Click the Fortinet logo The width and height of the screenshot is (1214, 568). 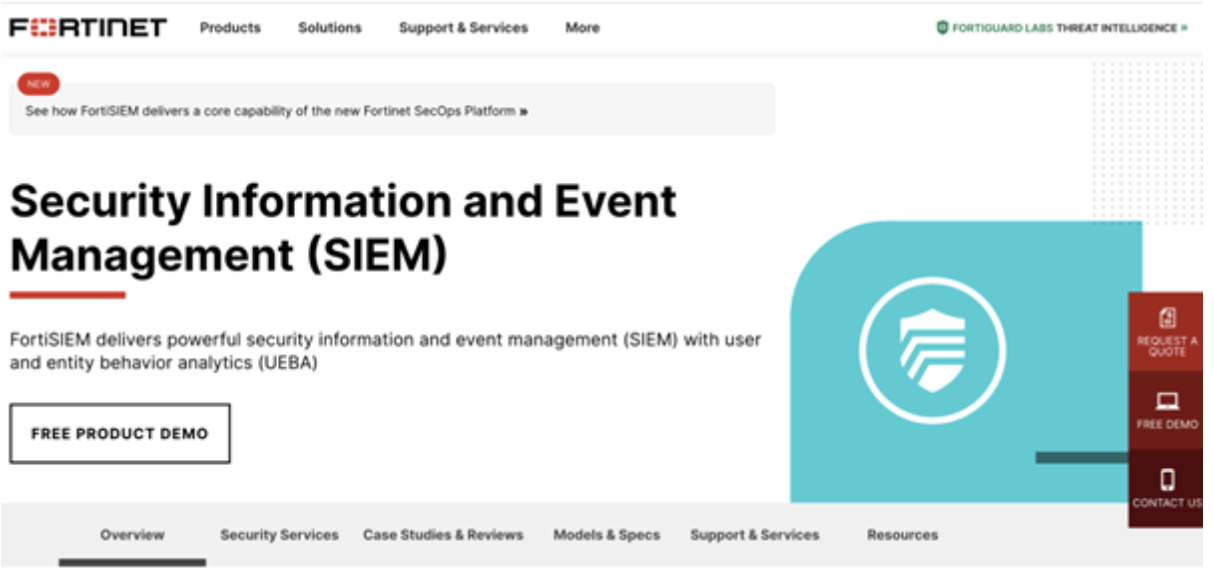click(x=88, y=28)
